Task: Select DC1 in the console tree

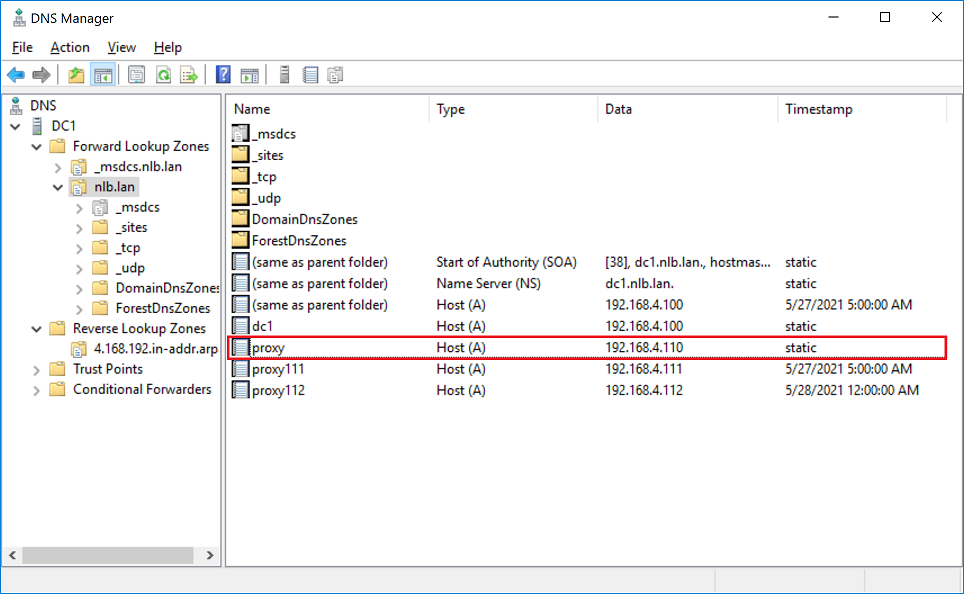Action: pyautogui.click(x=63, y=126)
